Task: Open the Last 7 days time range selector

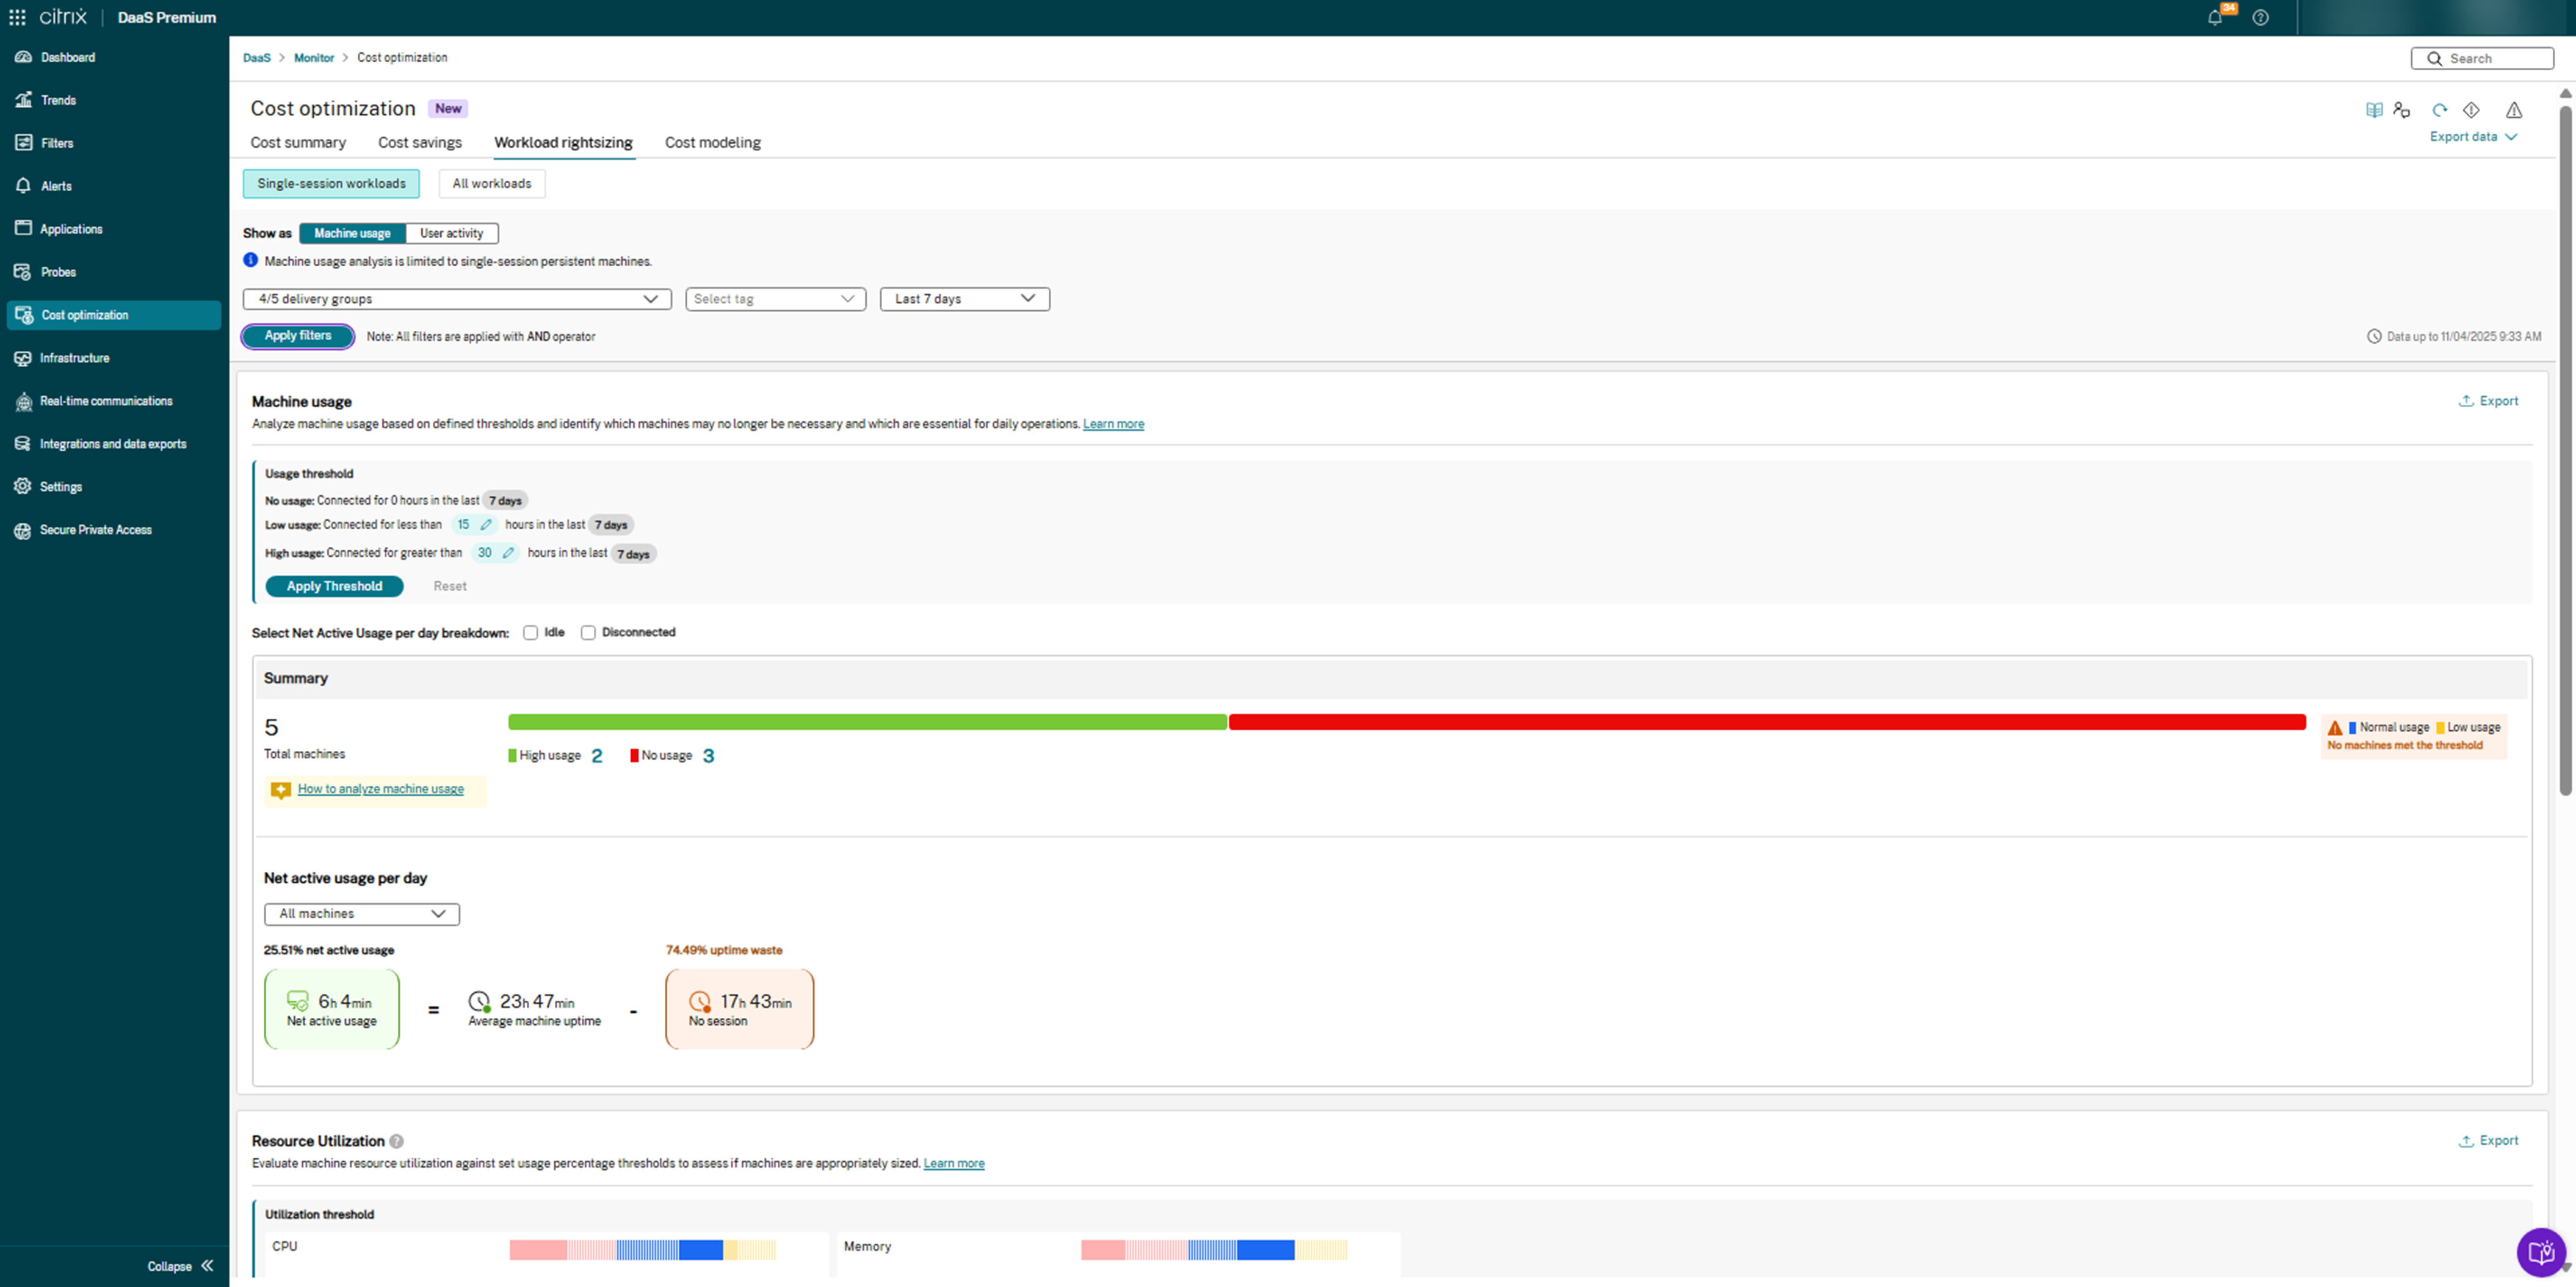Action: pos(963,298)
